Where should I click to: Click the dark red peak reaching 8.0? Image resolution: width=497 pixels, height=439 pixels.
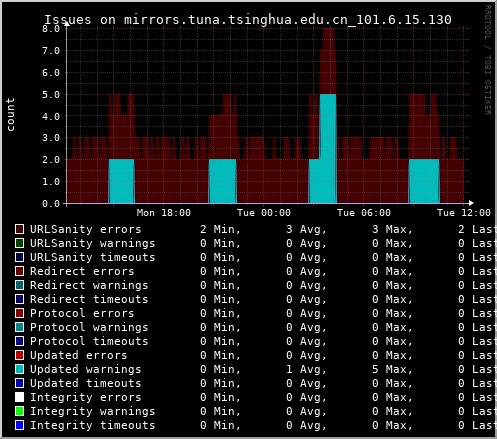[328, 60]
